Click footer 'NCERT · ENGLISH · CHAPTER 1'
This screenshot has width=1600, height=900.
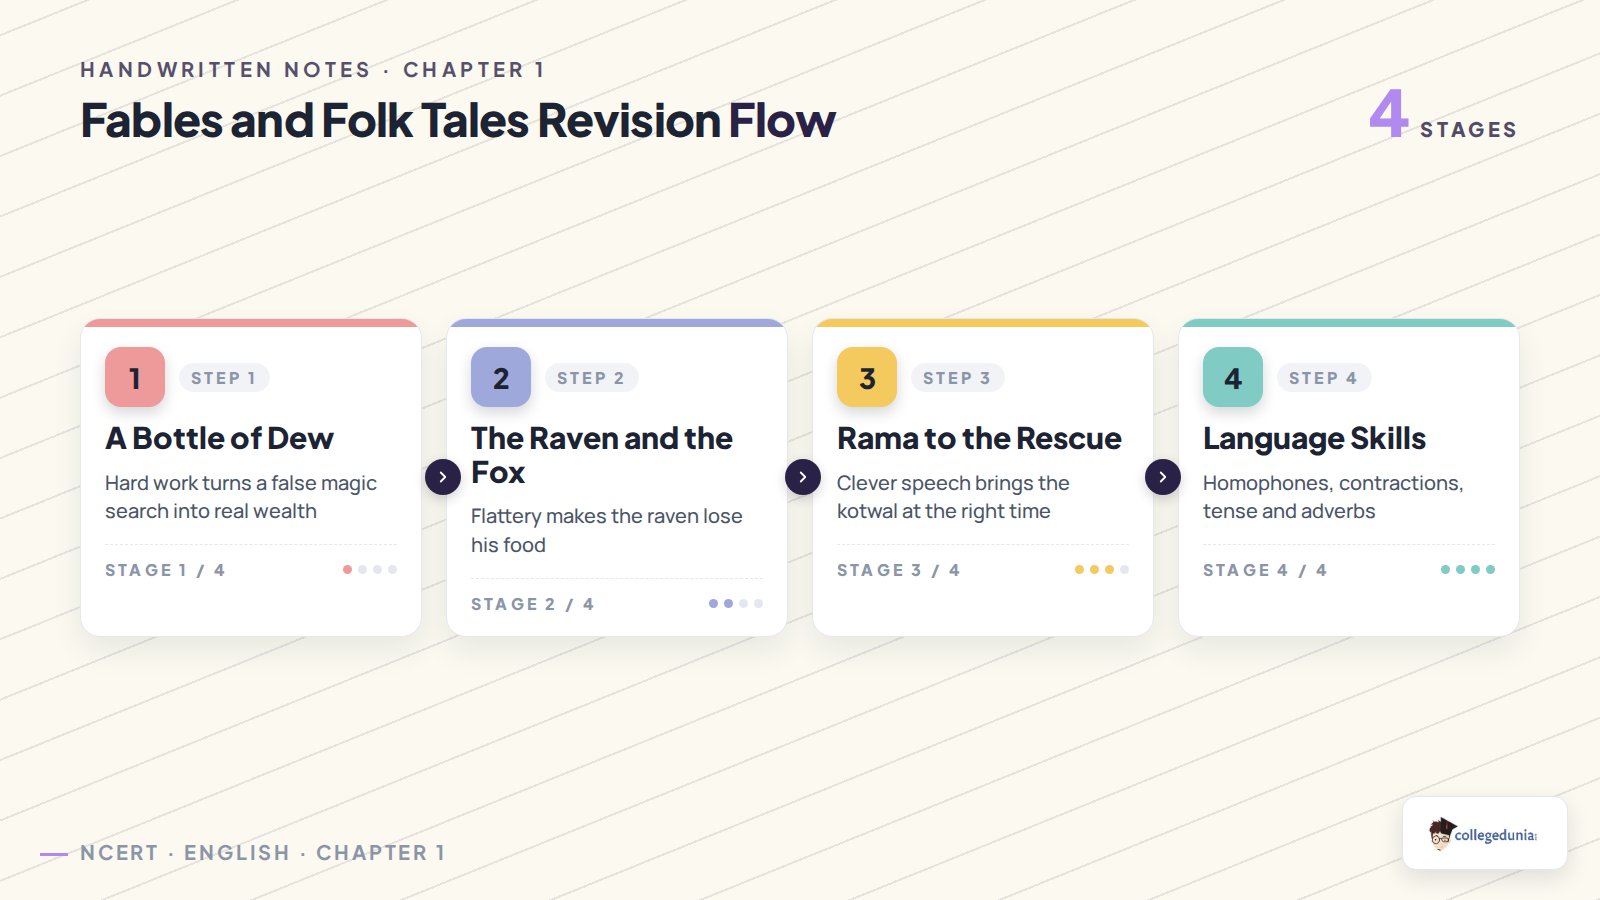point(263,853)
